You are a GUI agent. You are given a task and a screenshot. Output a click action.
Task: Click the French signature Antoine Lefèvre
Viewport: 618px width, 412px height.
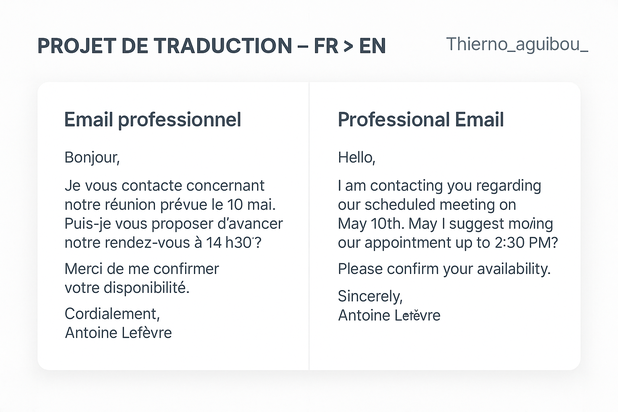[x=118, y=333]
